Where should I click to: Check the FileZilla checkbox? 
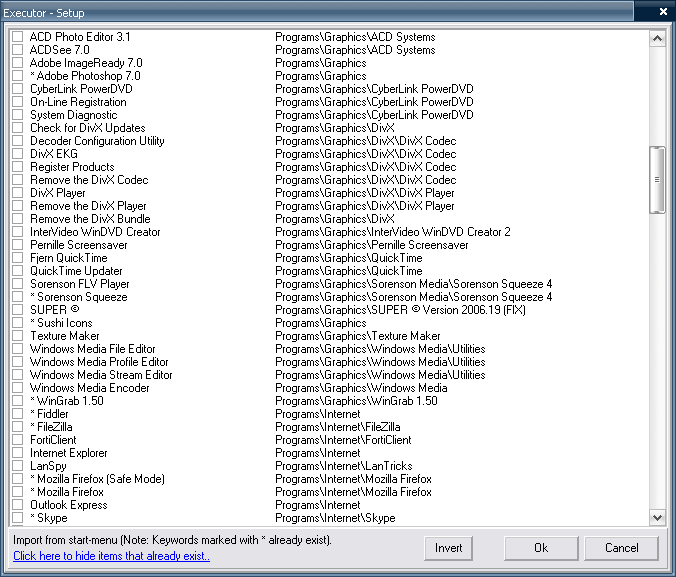[x=18, y=426]
